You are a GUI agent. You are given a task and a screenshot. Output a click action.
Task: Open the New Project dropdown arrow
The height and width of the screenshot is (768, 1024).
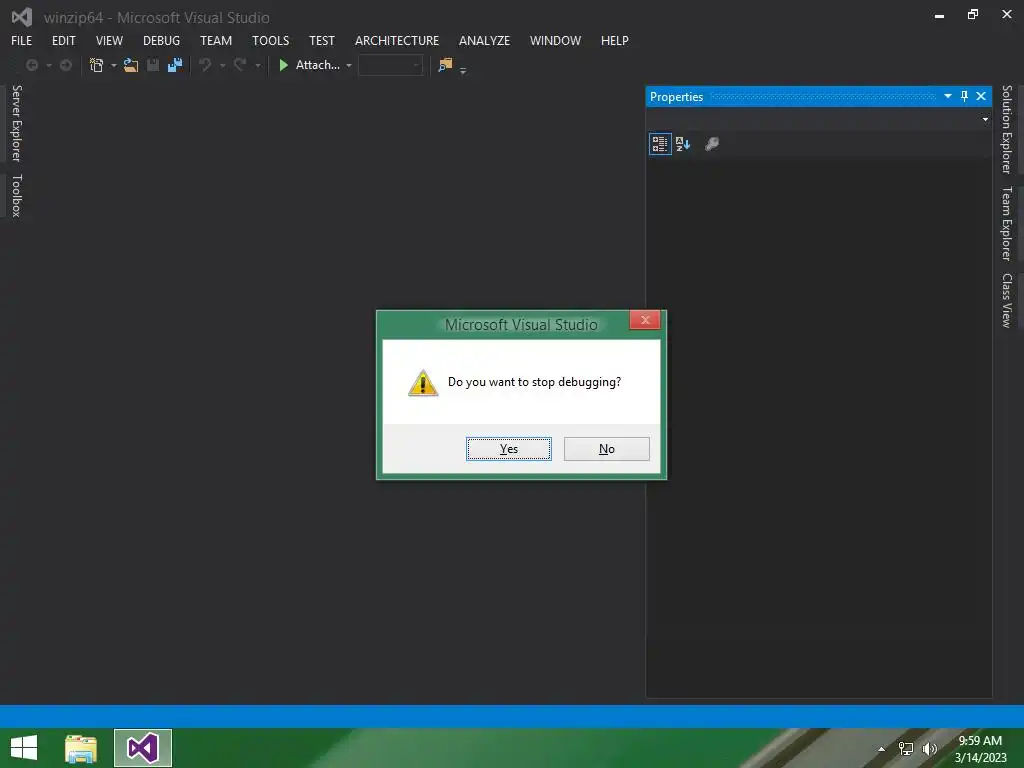point(114,65)
